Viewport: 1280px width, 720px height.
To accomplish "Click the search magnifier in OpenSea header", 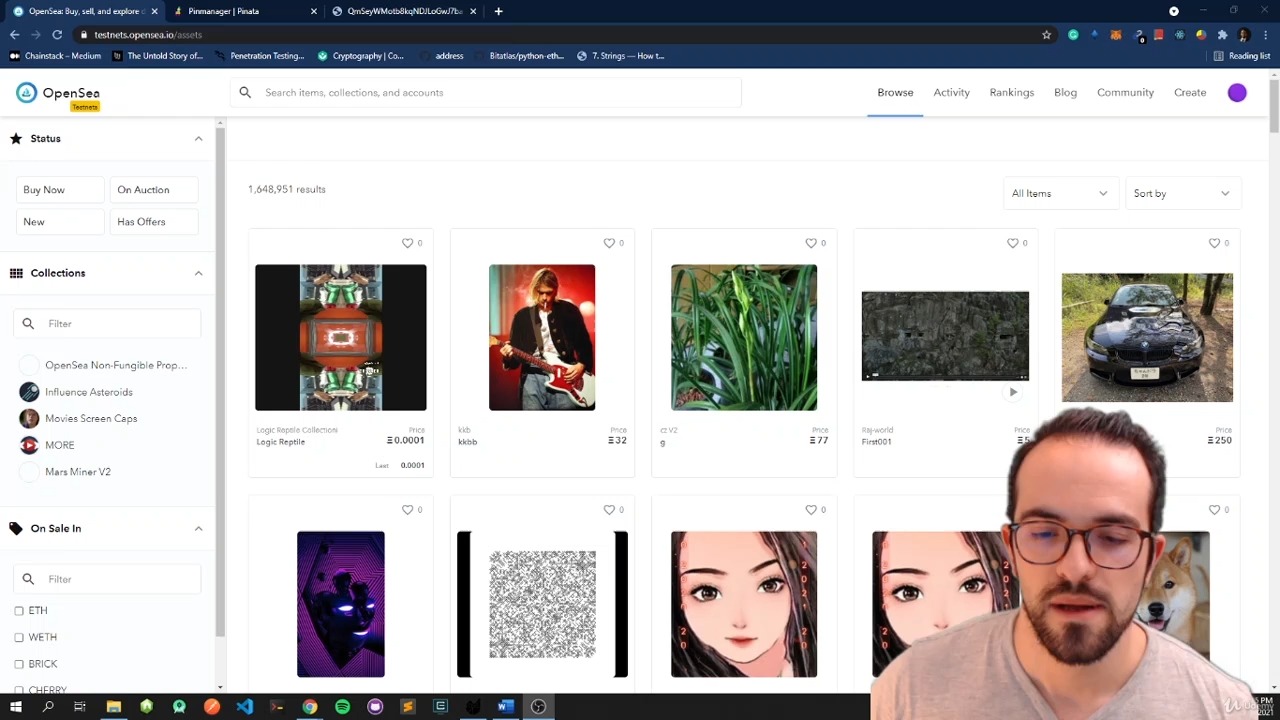I will click(x=245, y=93).
